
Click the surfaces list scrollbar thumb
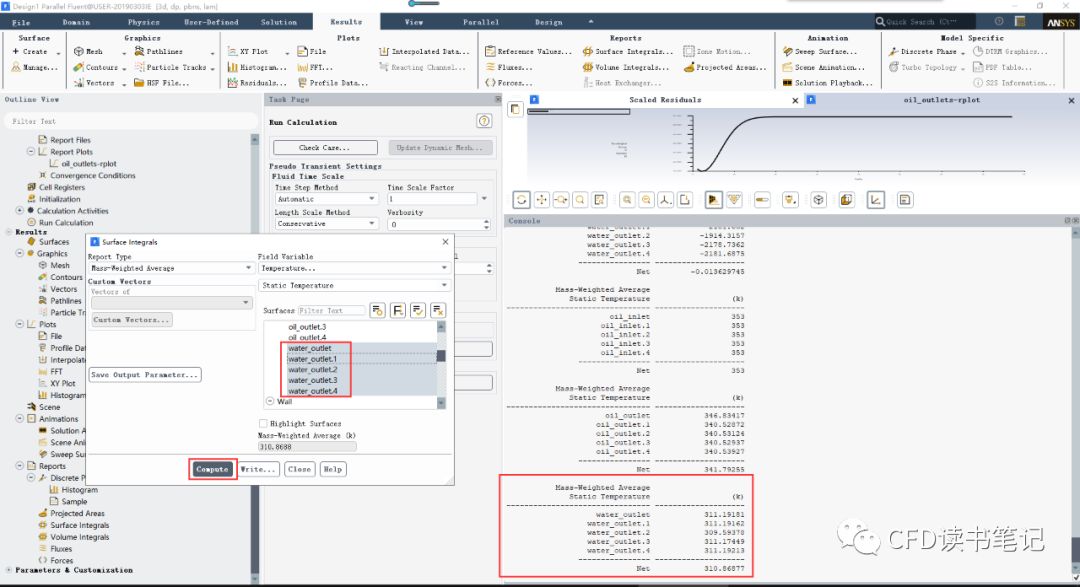[x=441, y=356]
